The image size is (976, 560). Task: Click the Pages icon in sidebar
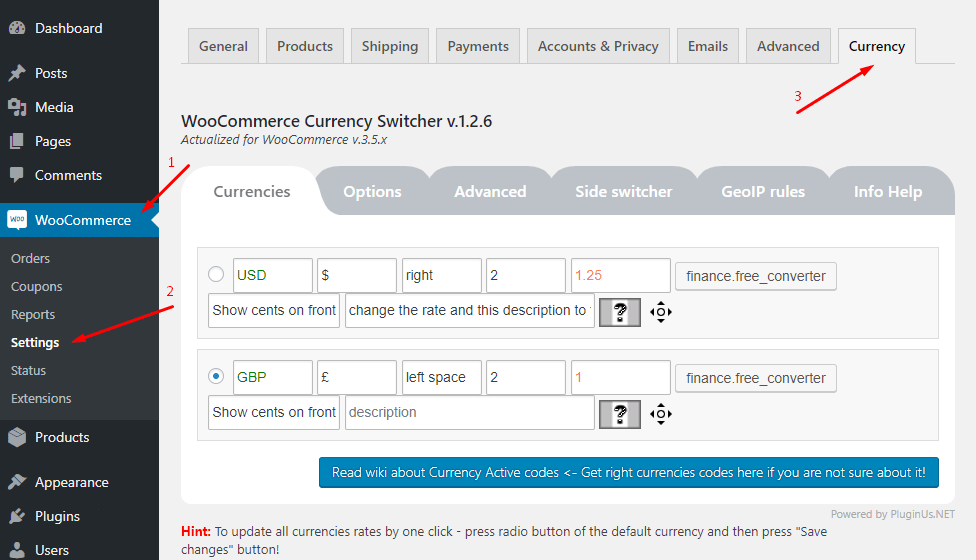(x=17, y=141)
